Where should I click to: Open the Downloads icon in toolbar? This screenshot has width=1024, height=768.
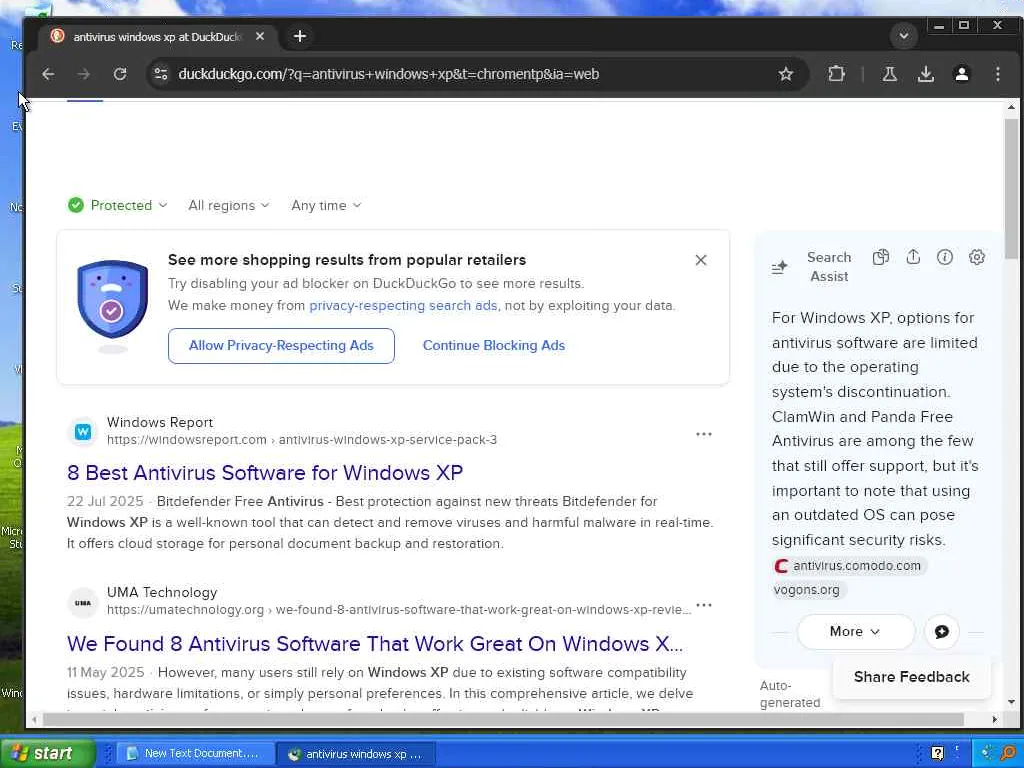(x=925, y=74)
